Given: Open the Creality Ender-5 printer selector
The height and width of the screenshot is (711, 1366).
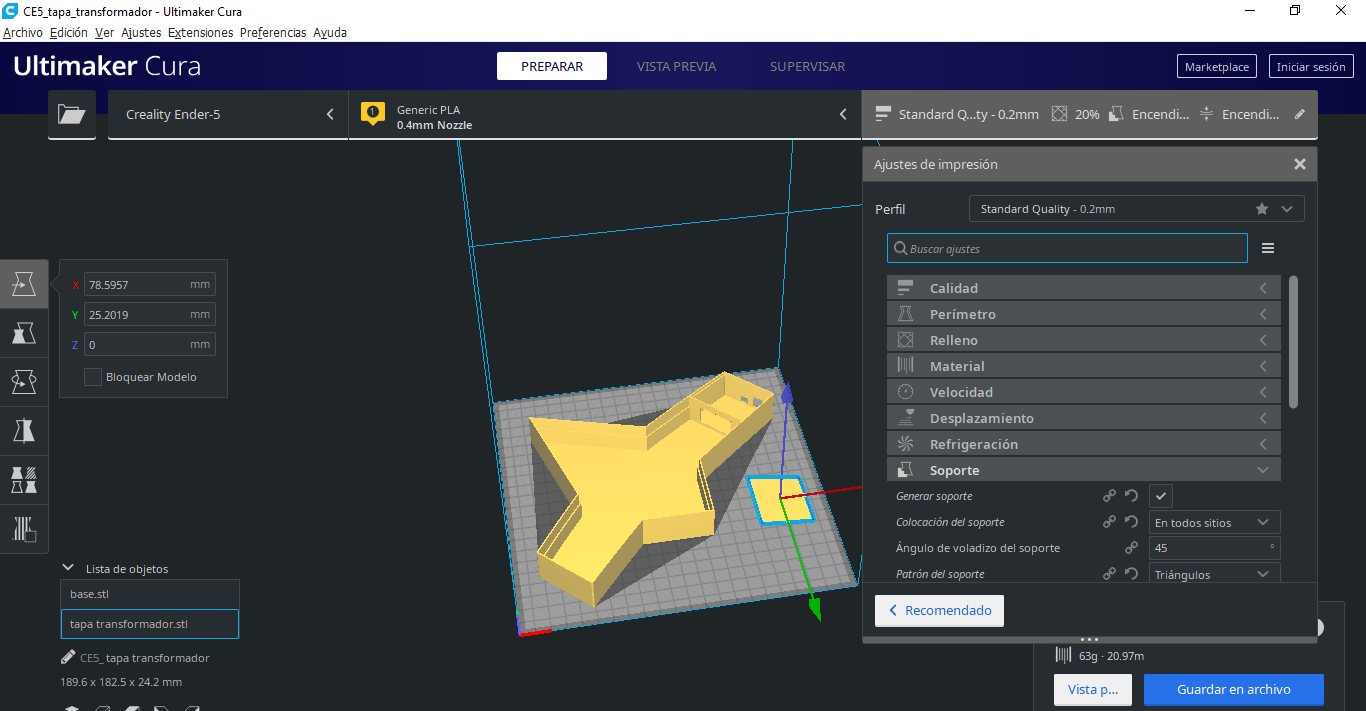Looking at the screenshot, I should point(228,115).
